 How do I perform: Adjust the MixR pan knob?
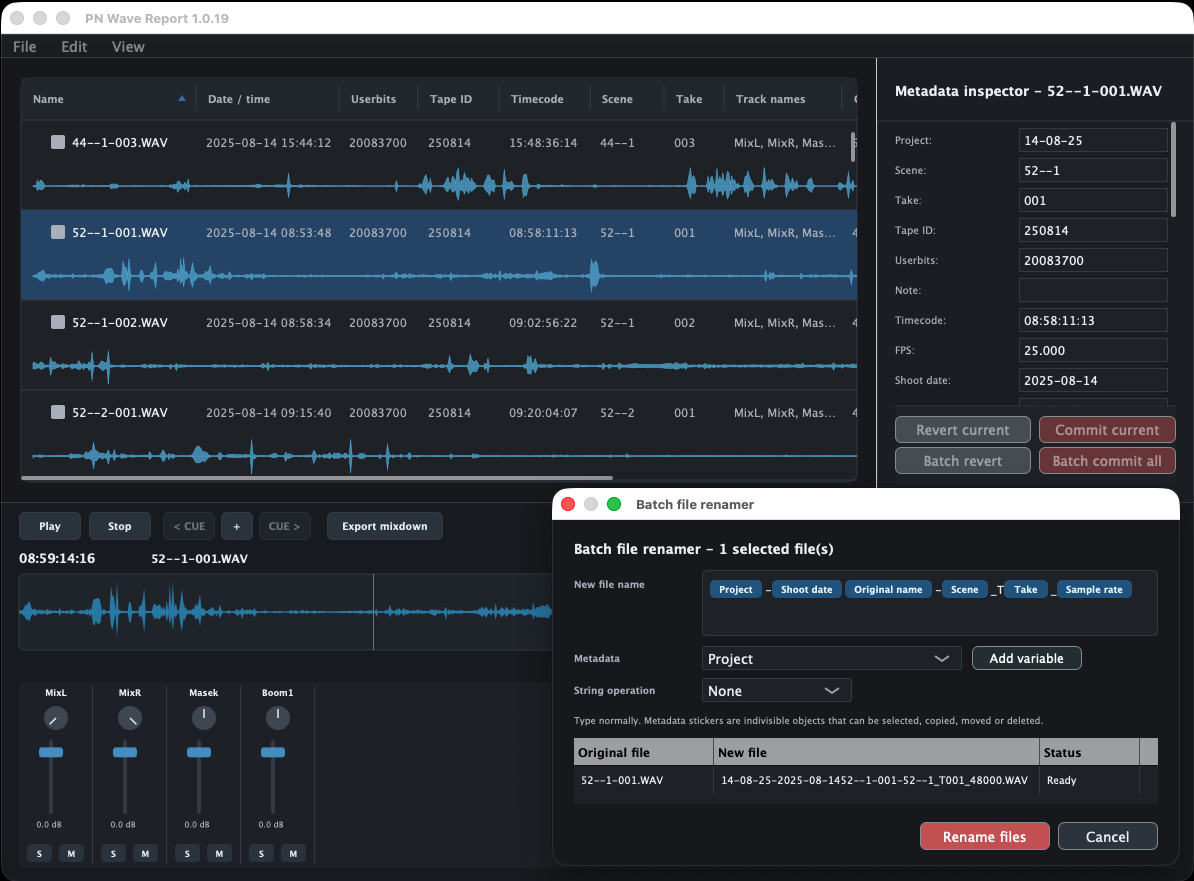tap(129, 718)
